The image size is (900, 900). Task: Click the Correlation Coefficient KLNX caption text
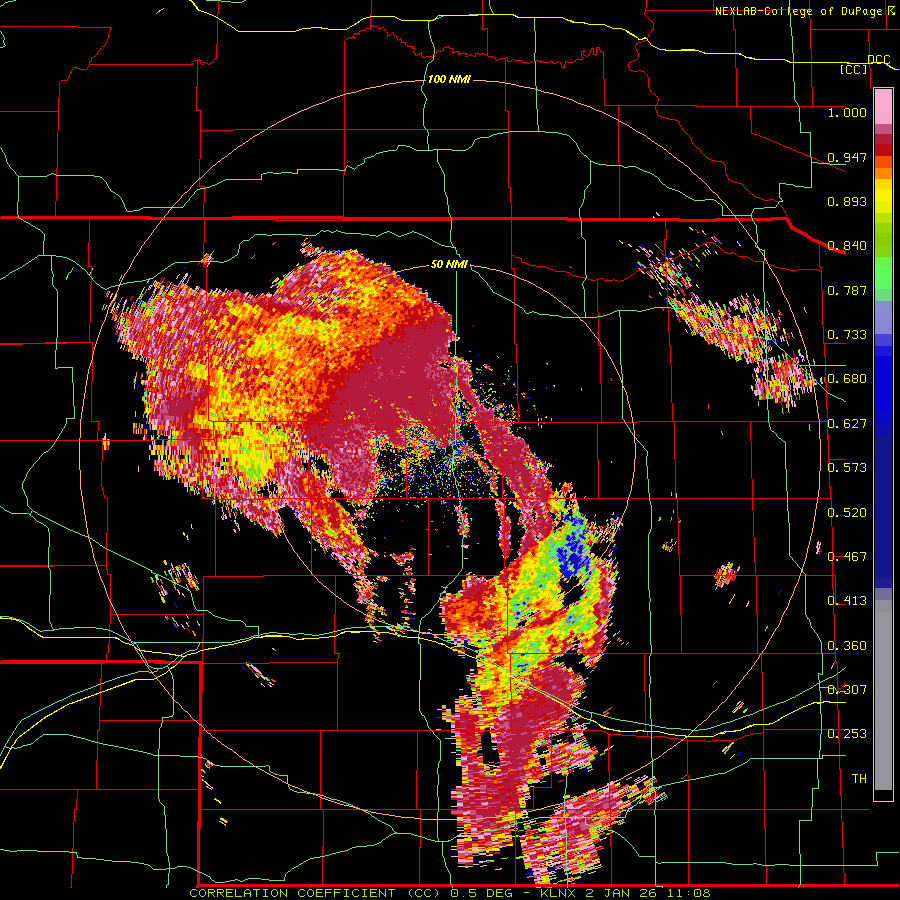[449, 893]
